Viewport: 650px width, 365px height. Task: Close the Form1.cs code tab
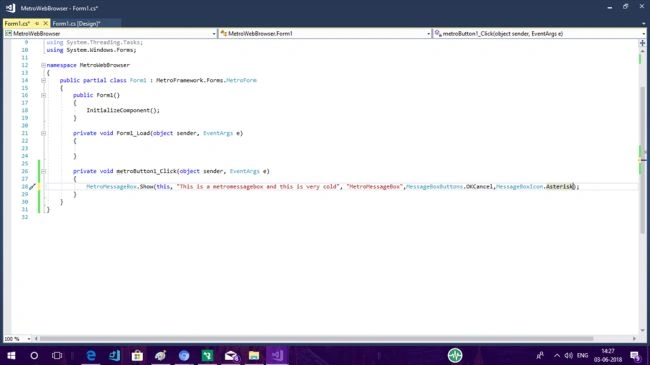pos(46,24)
